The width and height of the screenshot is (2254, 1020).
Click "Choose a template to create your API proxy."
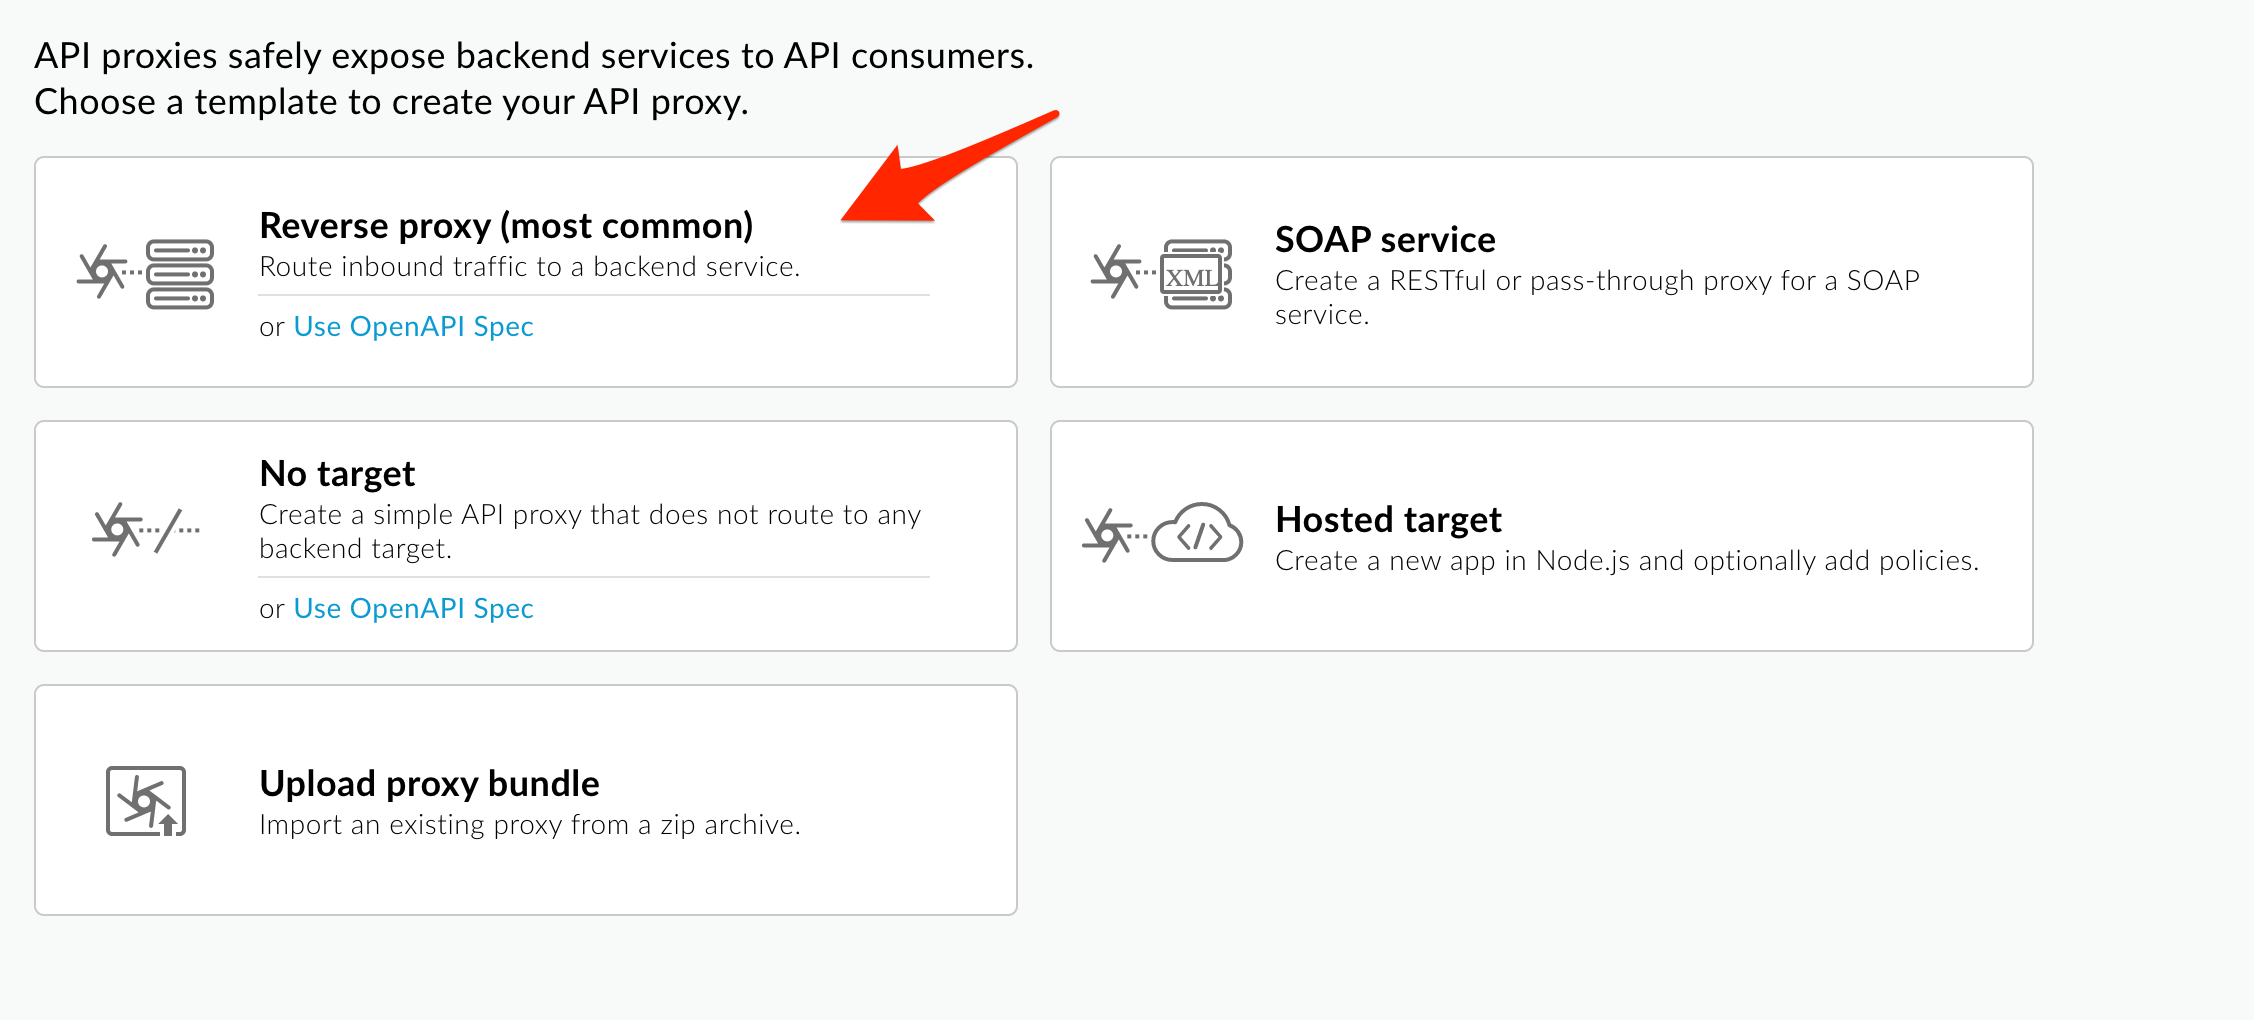point(392,102)
